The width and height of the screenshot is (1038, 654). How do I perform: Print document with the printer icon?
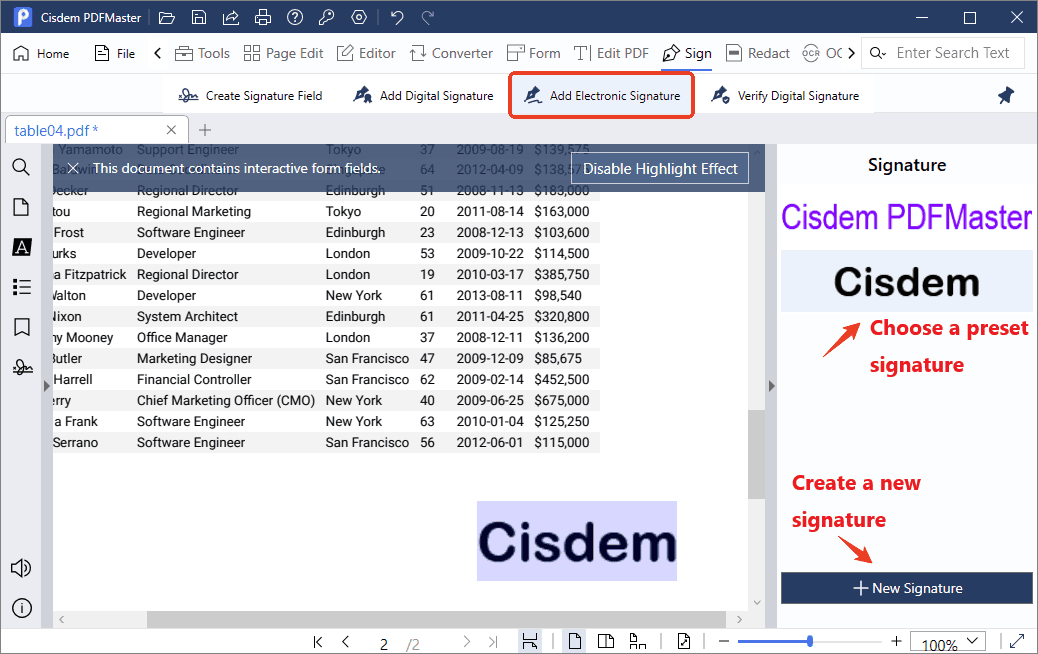coord(263,17)
